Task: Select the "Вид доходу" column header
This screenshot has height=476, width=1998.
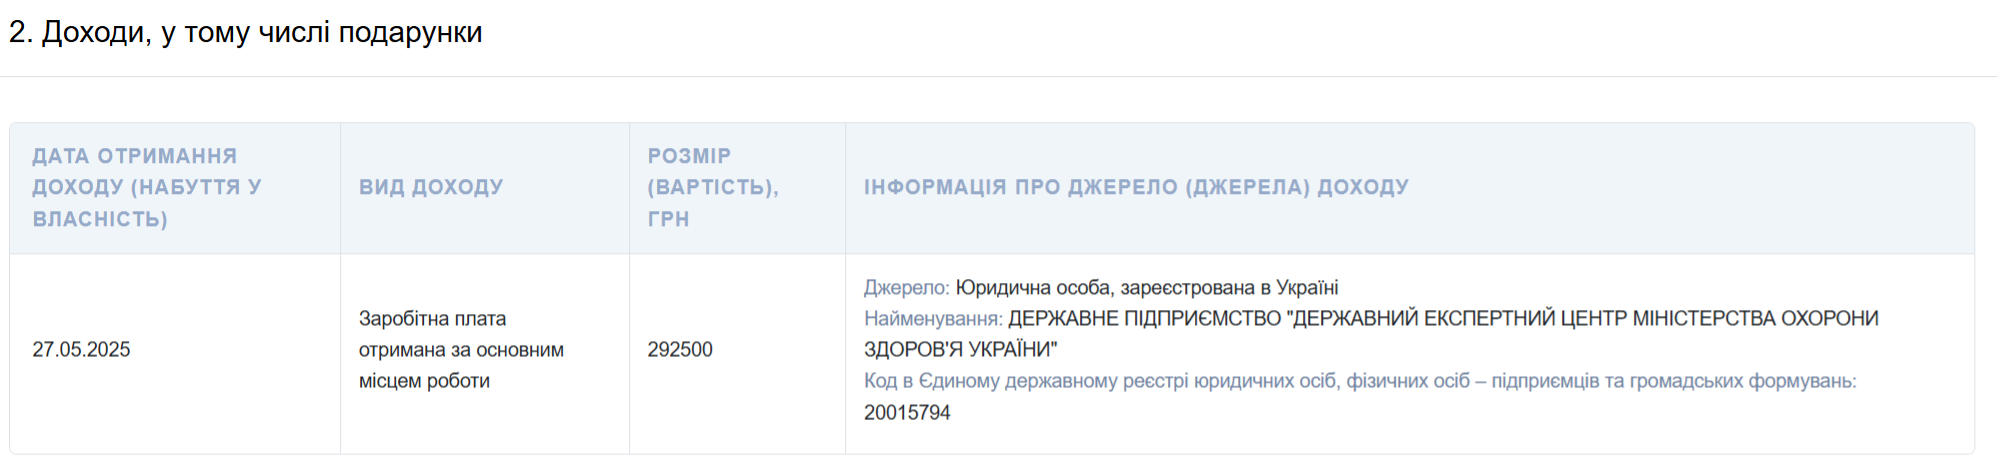Action: tap(431, 187)
